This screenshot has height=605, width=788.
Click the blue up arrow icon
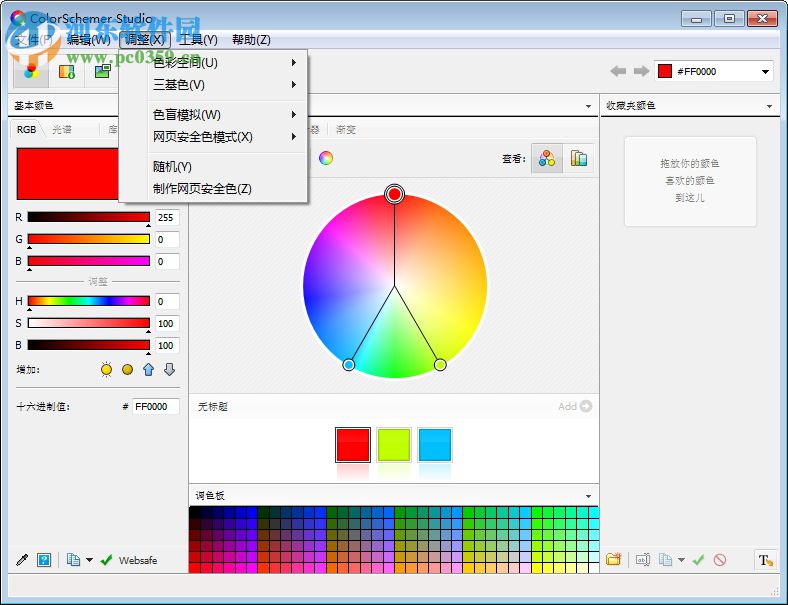click(x=148, y=370)
